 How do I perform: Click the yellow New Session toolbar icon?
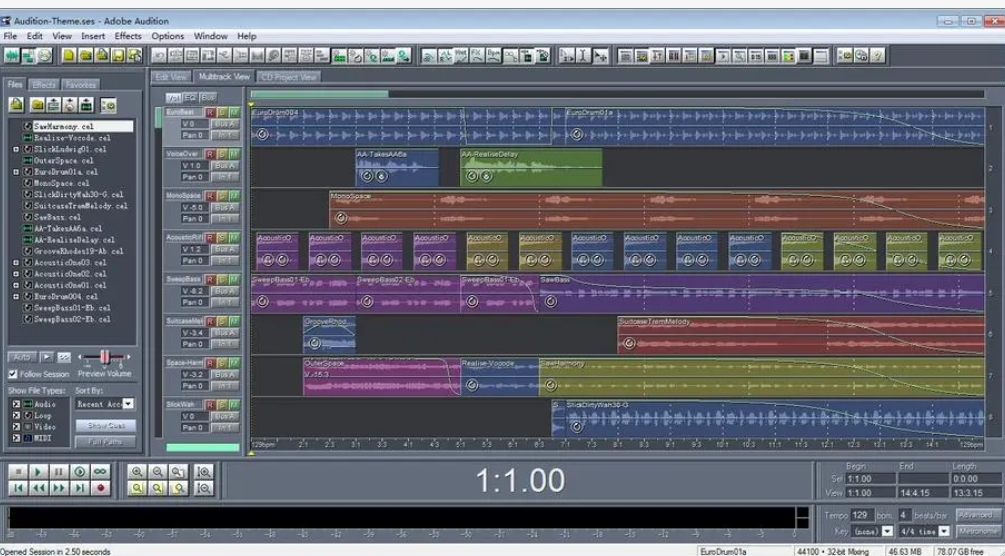(69, 56)
